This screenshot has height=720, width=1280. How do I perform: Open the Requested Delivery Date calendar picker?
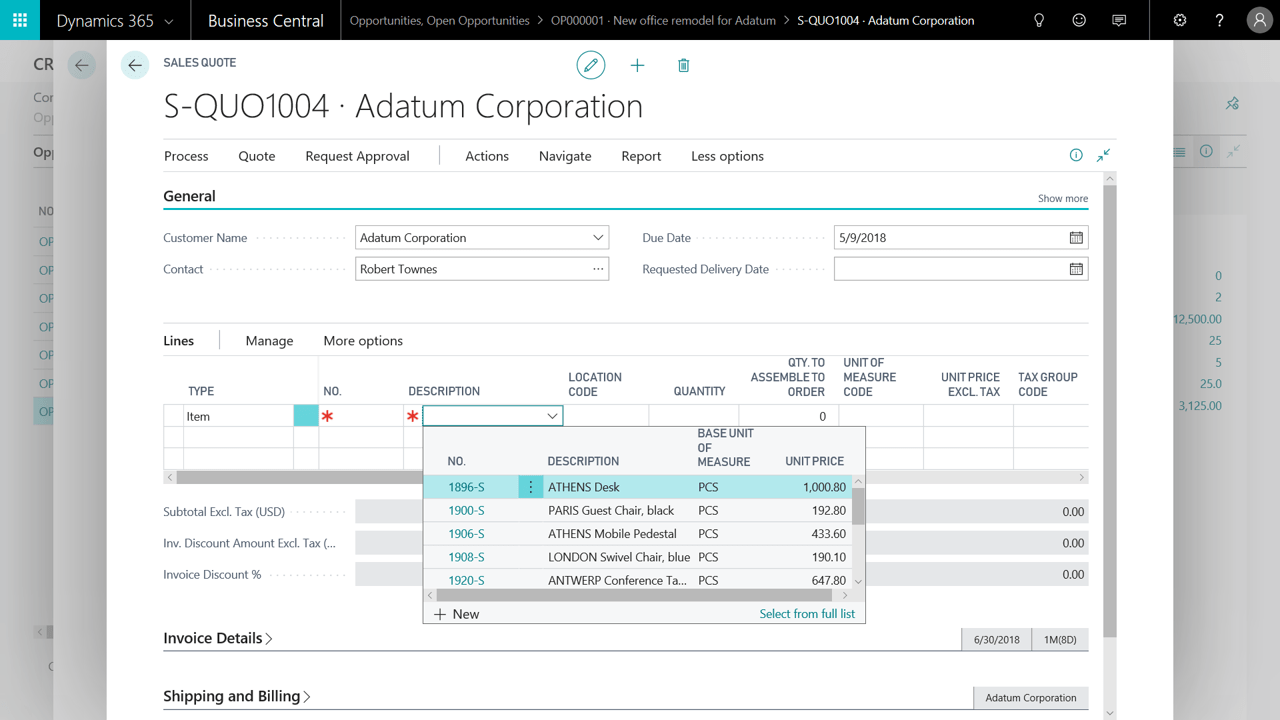pos(1076,269)
